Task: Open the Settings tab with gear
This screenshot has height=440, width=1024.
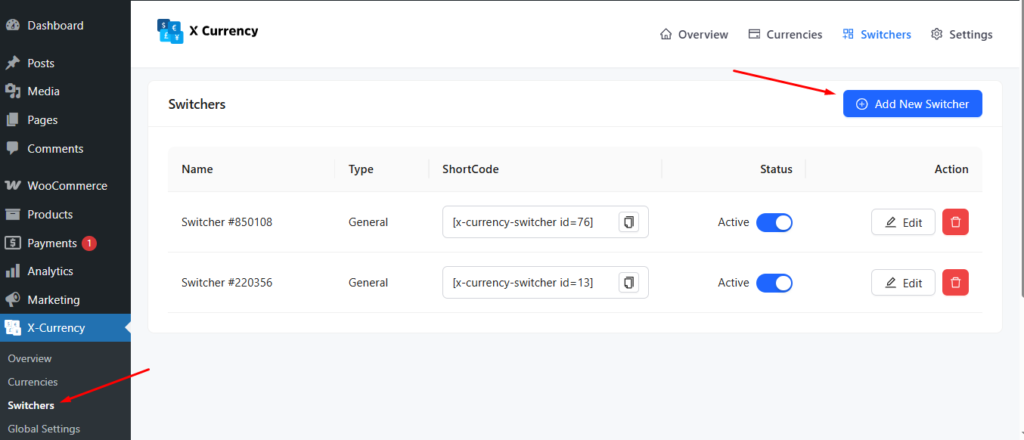Action: coord(961,34)
